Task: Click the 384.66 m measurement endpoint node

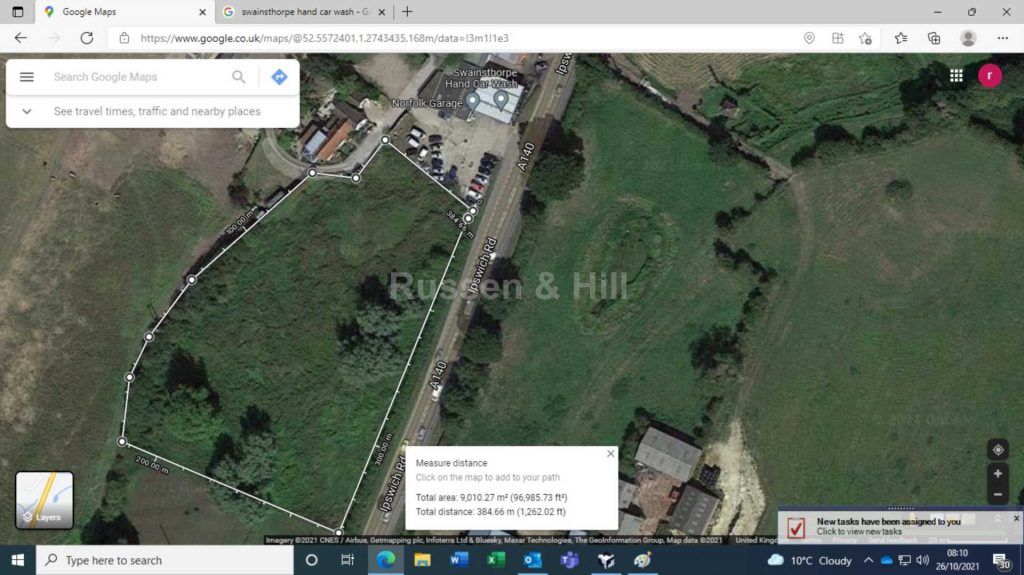Action: tap(468, 218)
